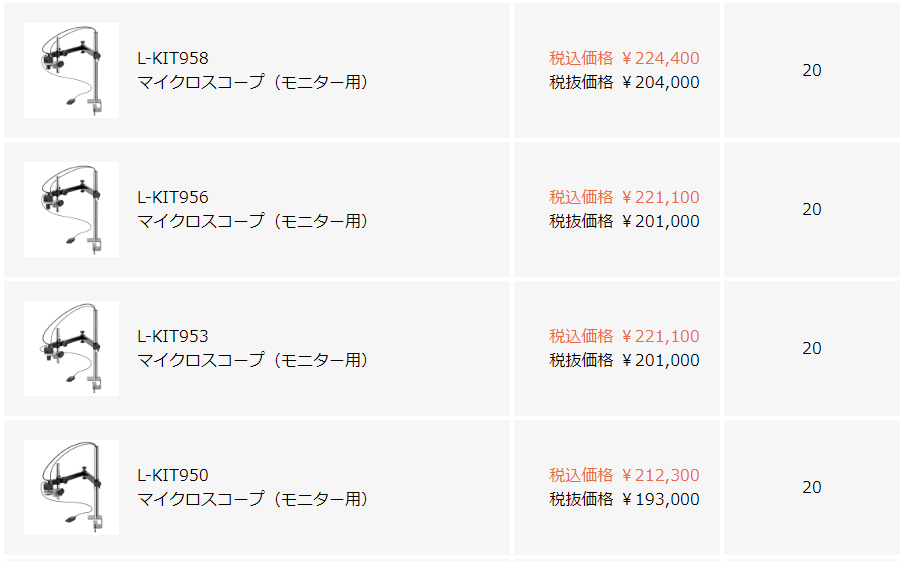
Task: Click the マイクロスコープ description under L-KIT958
Action: (x=253, y=82)
